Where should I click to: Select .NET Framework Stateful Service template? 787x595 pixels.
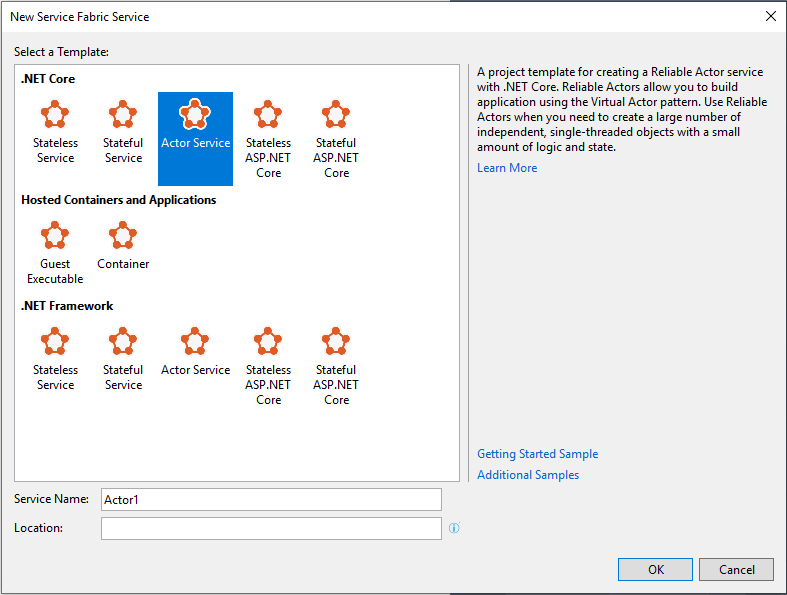click(x=123, y=360)
